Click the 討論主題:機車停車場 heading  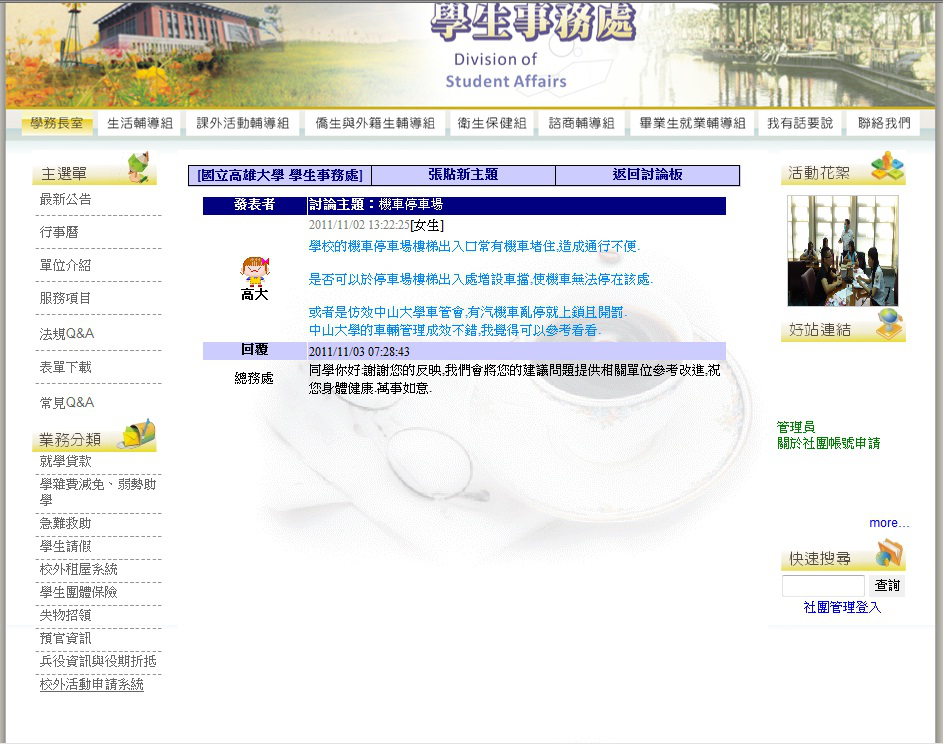[x=376, y=204]
